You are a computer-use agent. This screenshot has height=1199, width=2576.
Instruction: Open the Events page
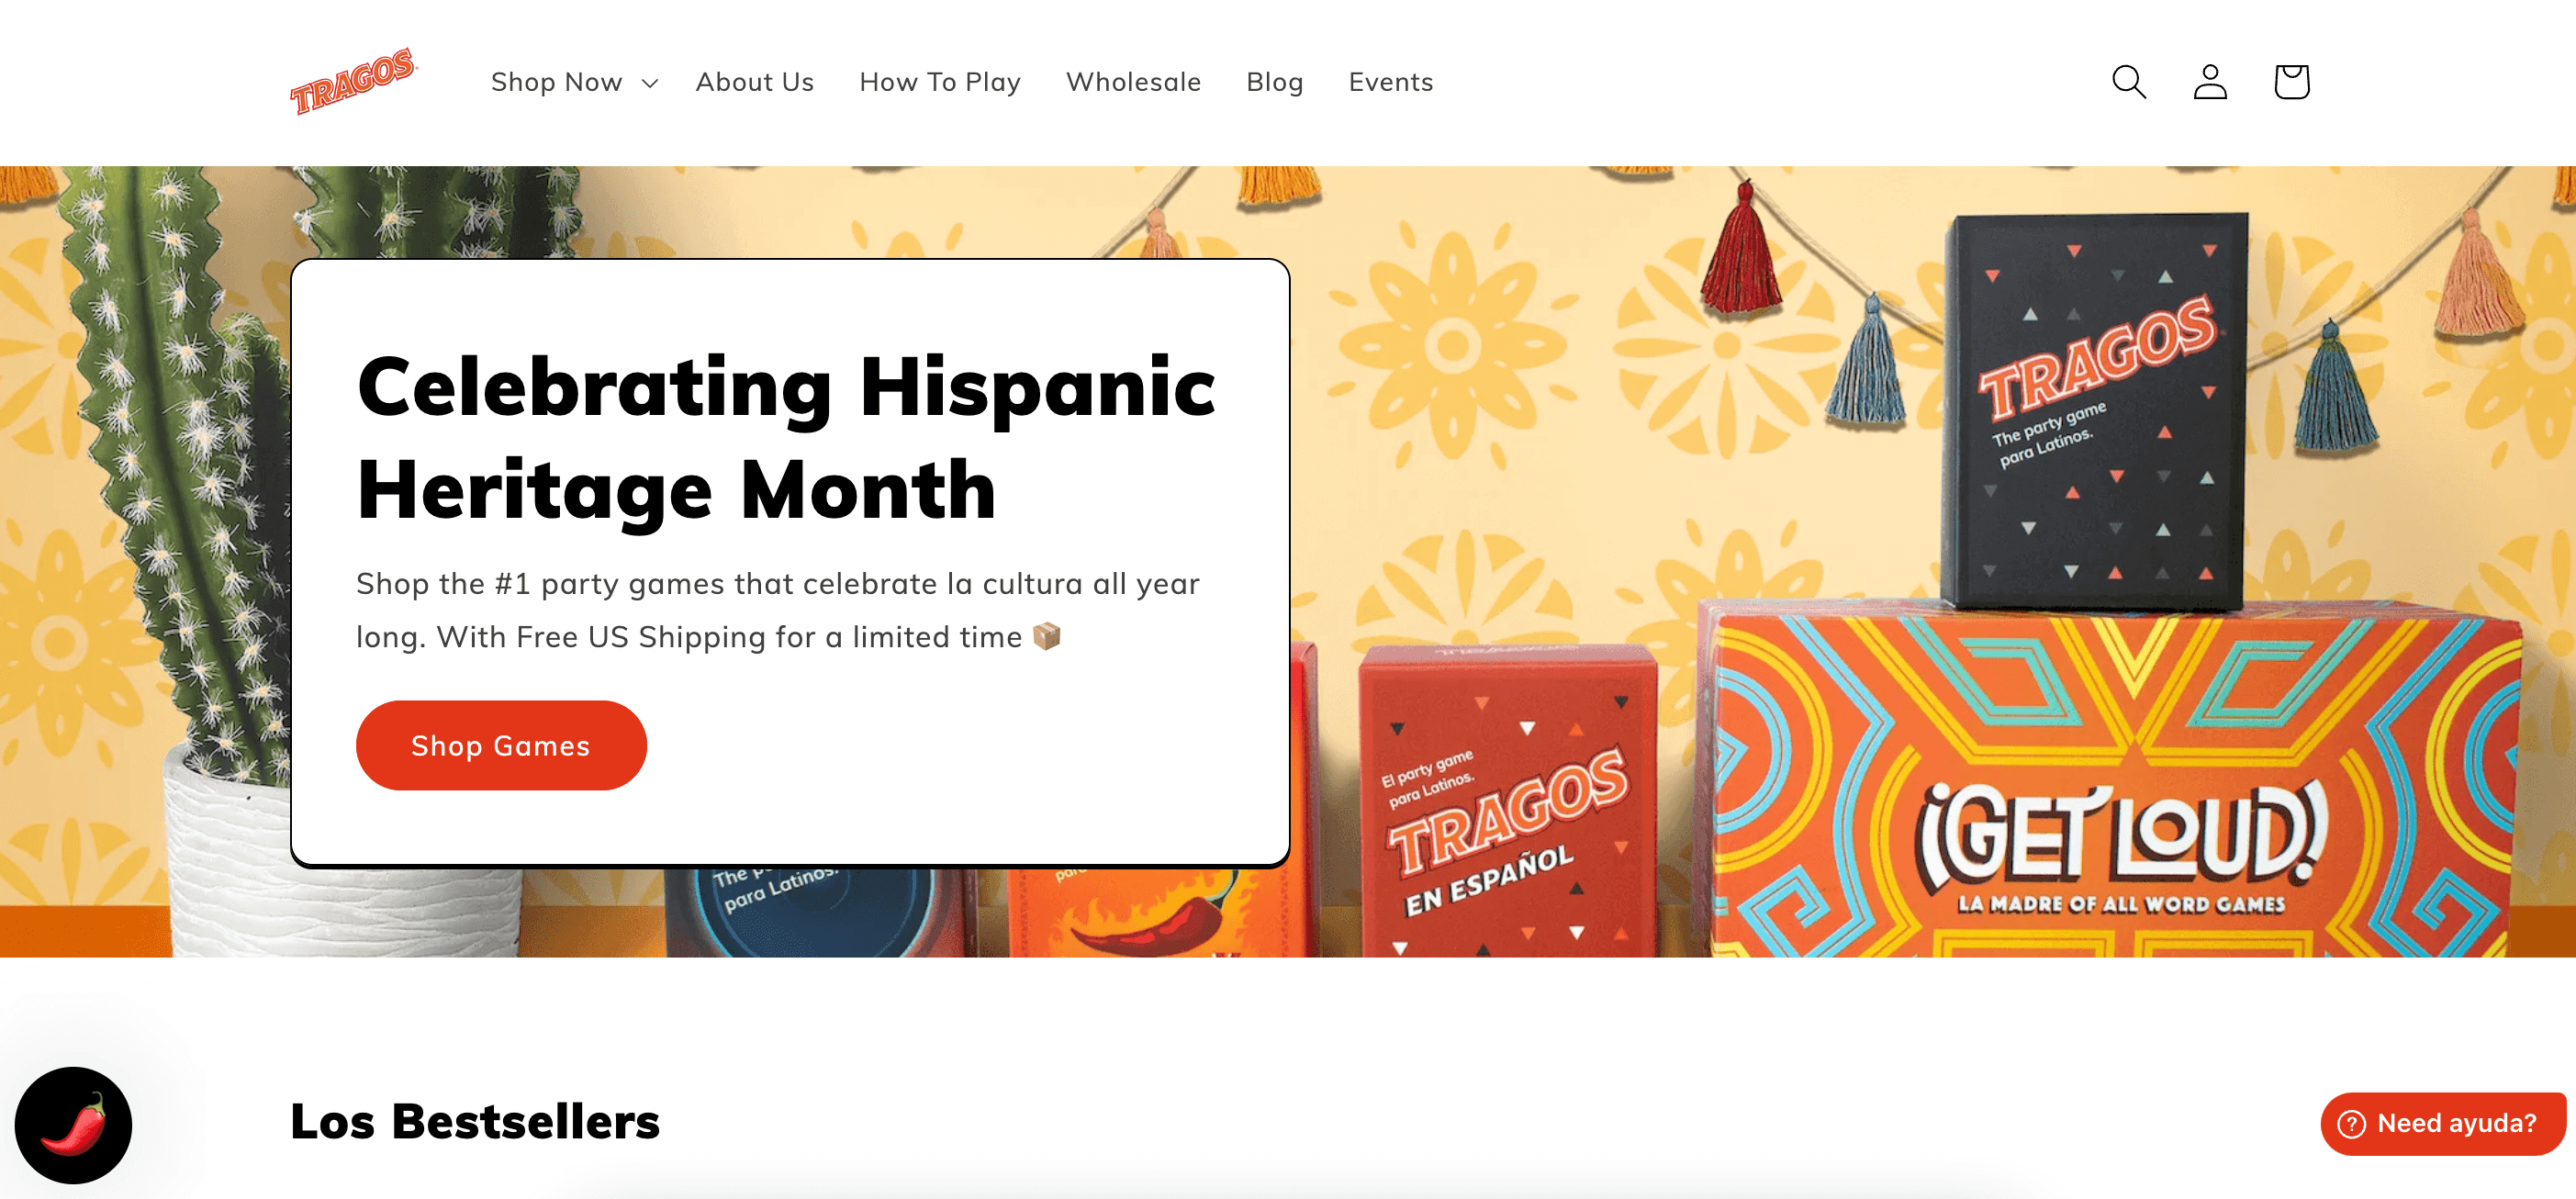1390,82
